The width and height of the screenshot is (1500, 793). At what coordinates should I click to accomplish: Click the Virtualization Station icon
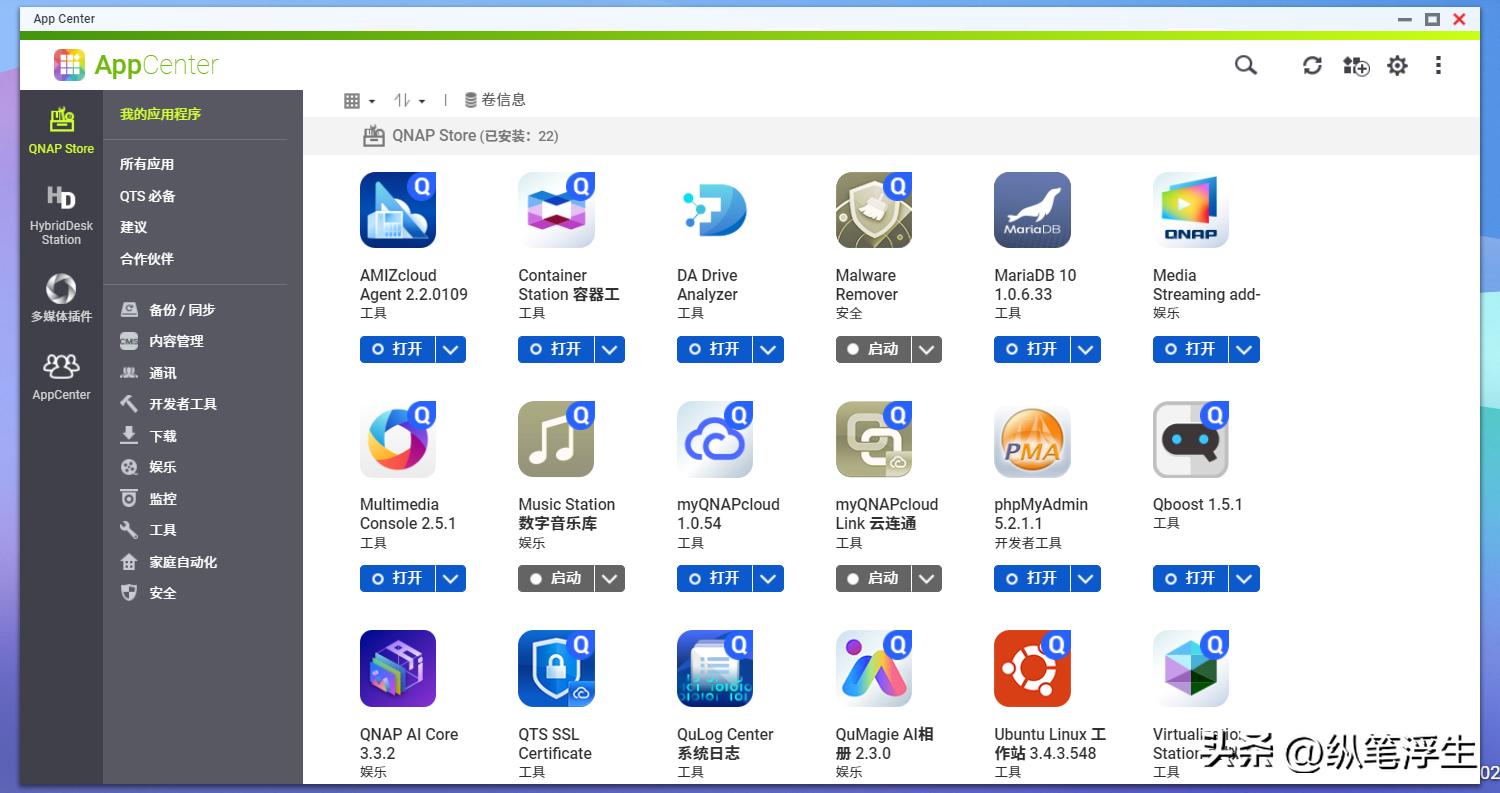(1191, 668)
